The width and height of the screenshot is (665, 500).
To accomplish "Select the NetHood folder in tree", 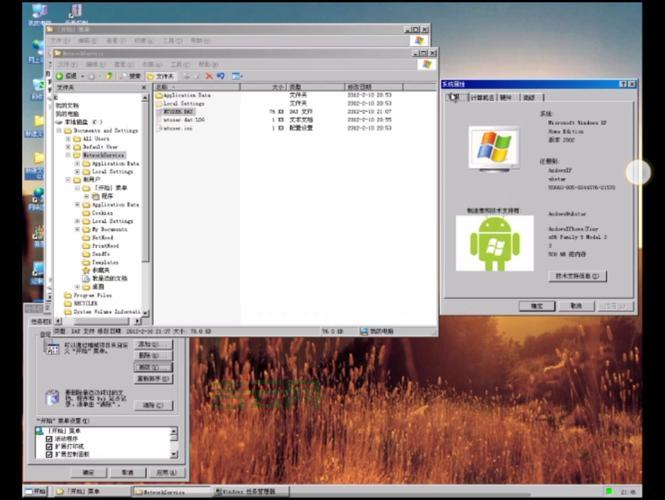I will [x=102, y=237].
